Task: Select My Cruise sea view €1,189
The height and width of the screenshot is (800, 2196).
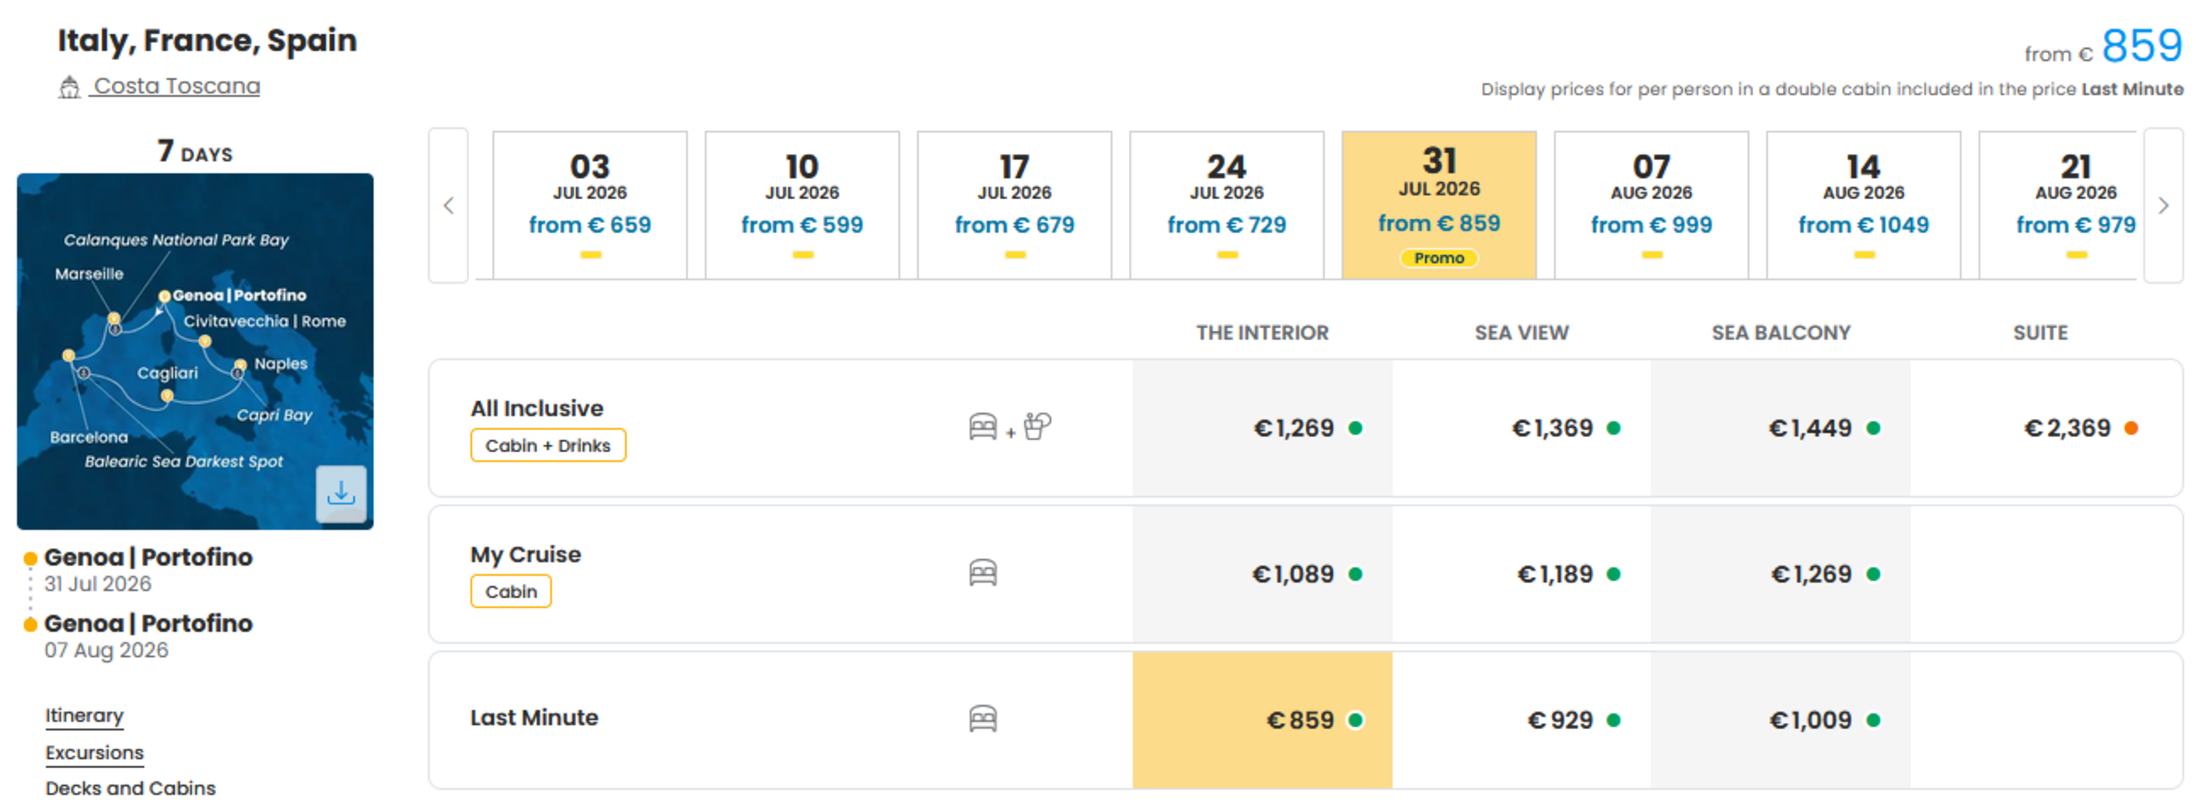Action: 1521,574
